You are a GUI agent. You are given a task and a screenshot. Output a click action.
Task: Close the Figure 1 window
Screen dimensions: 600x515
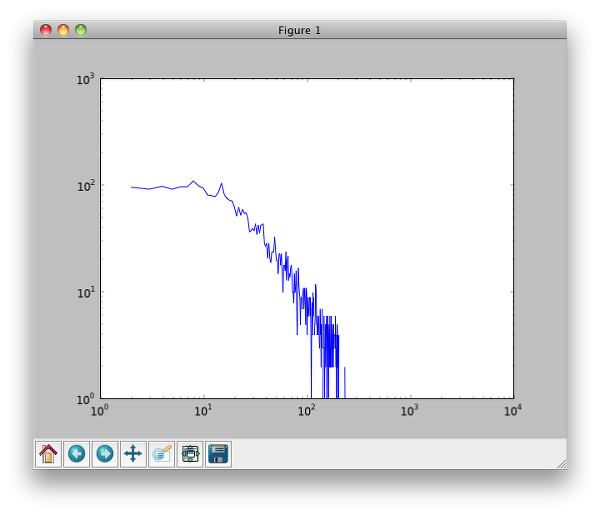pos(46,30)
